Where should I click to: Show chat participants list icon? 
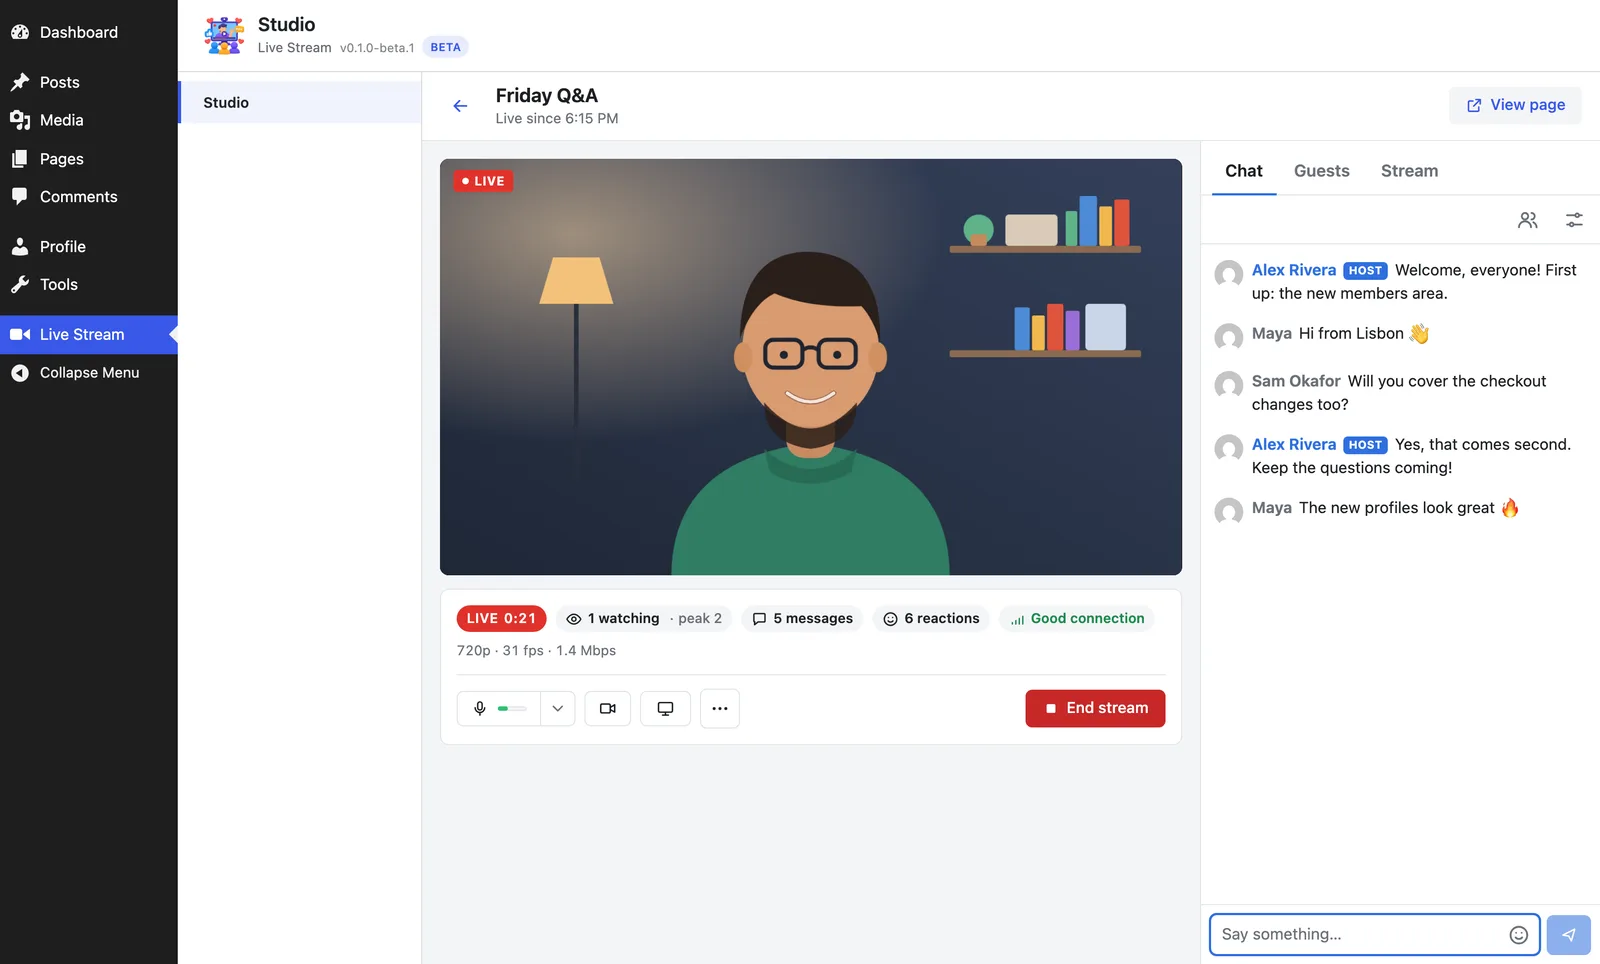(x=1527, y=220)
